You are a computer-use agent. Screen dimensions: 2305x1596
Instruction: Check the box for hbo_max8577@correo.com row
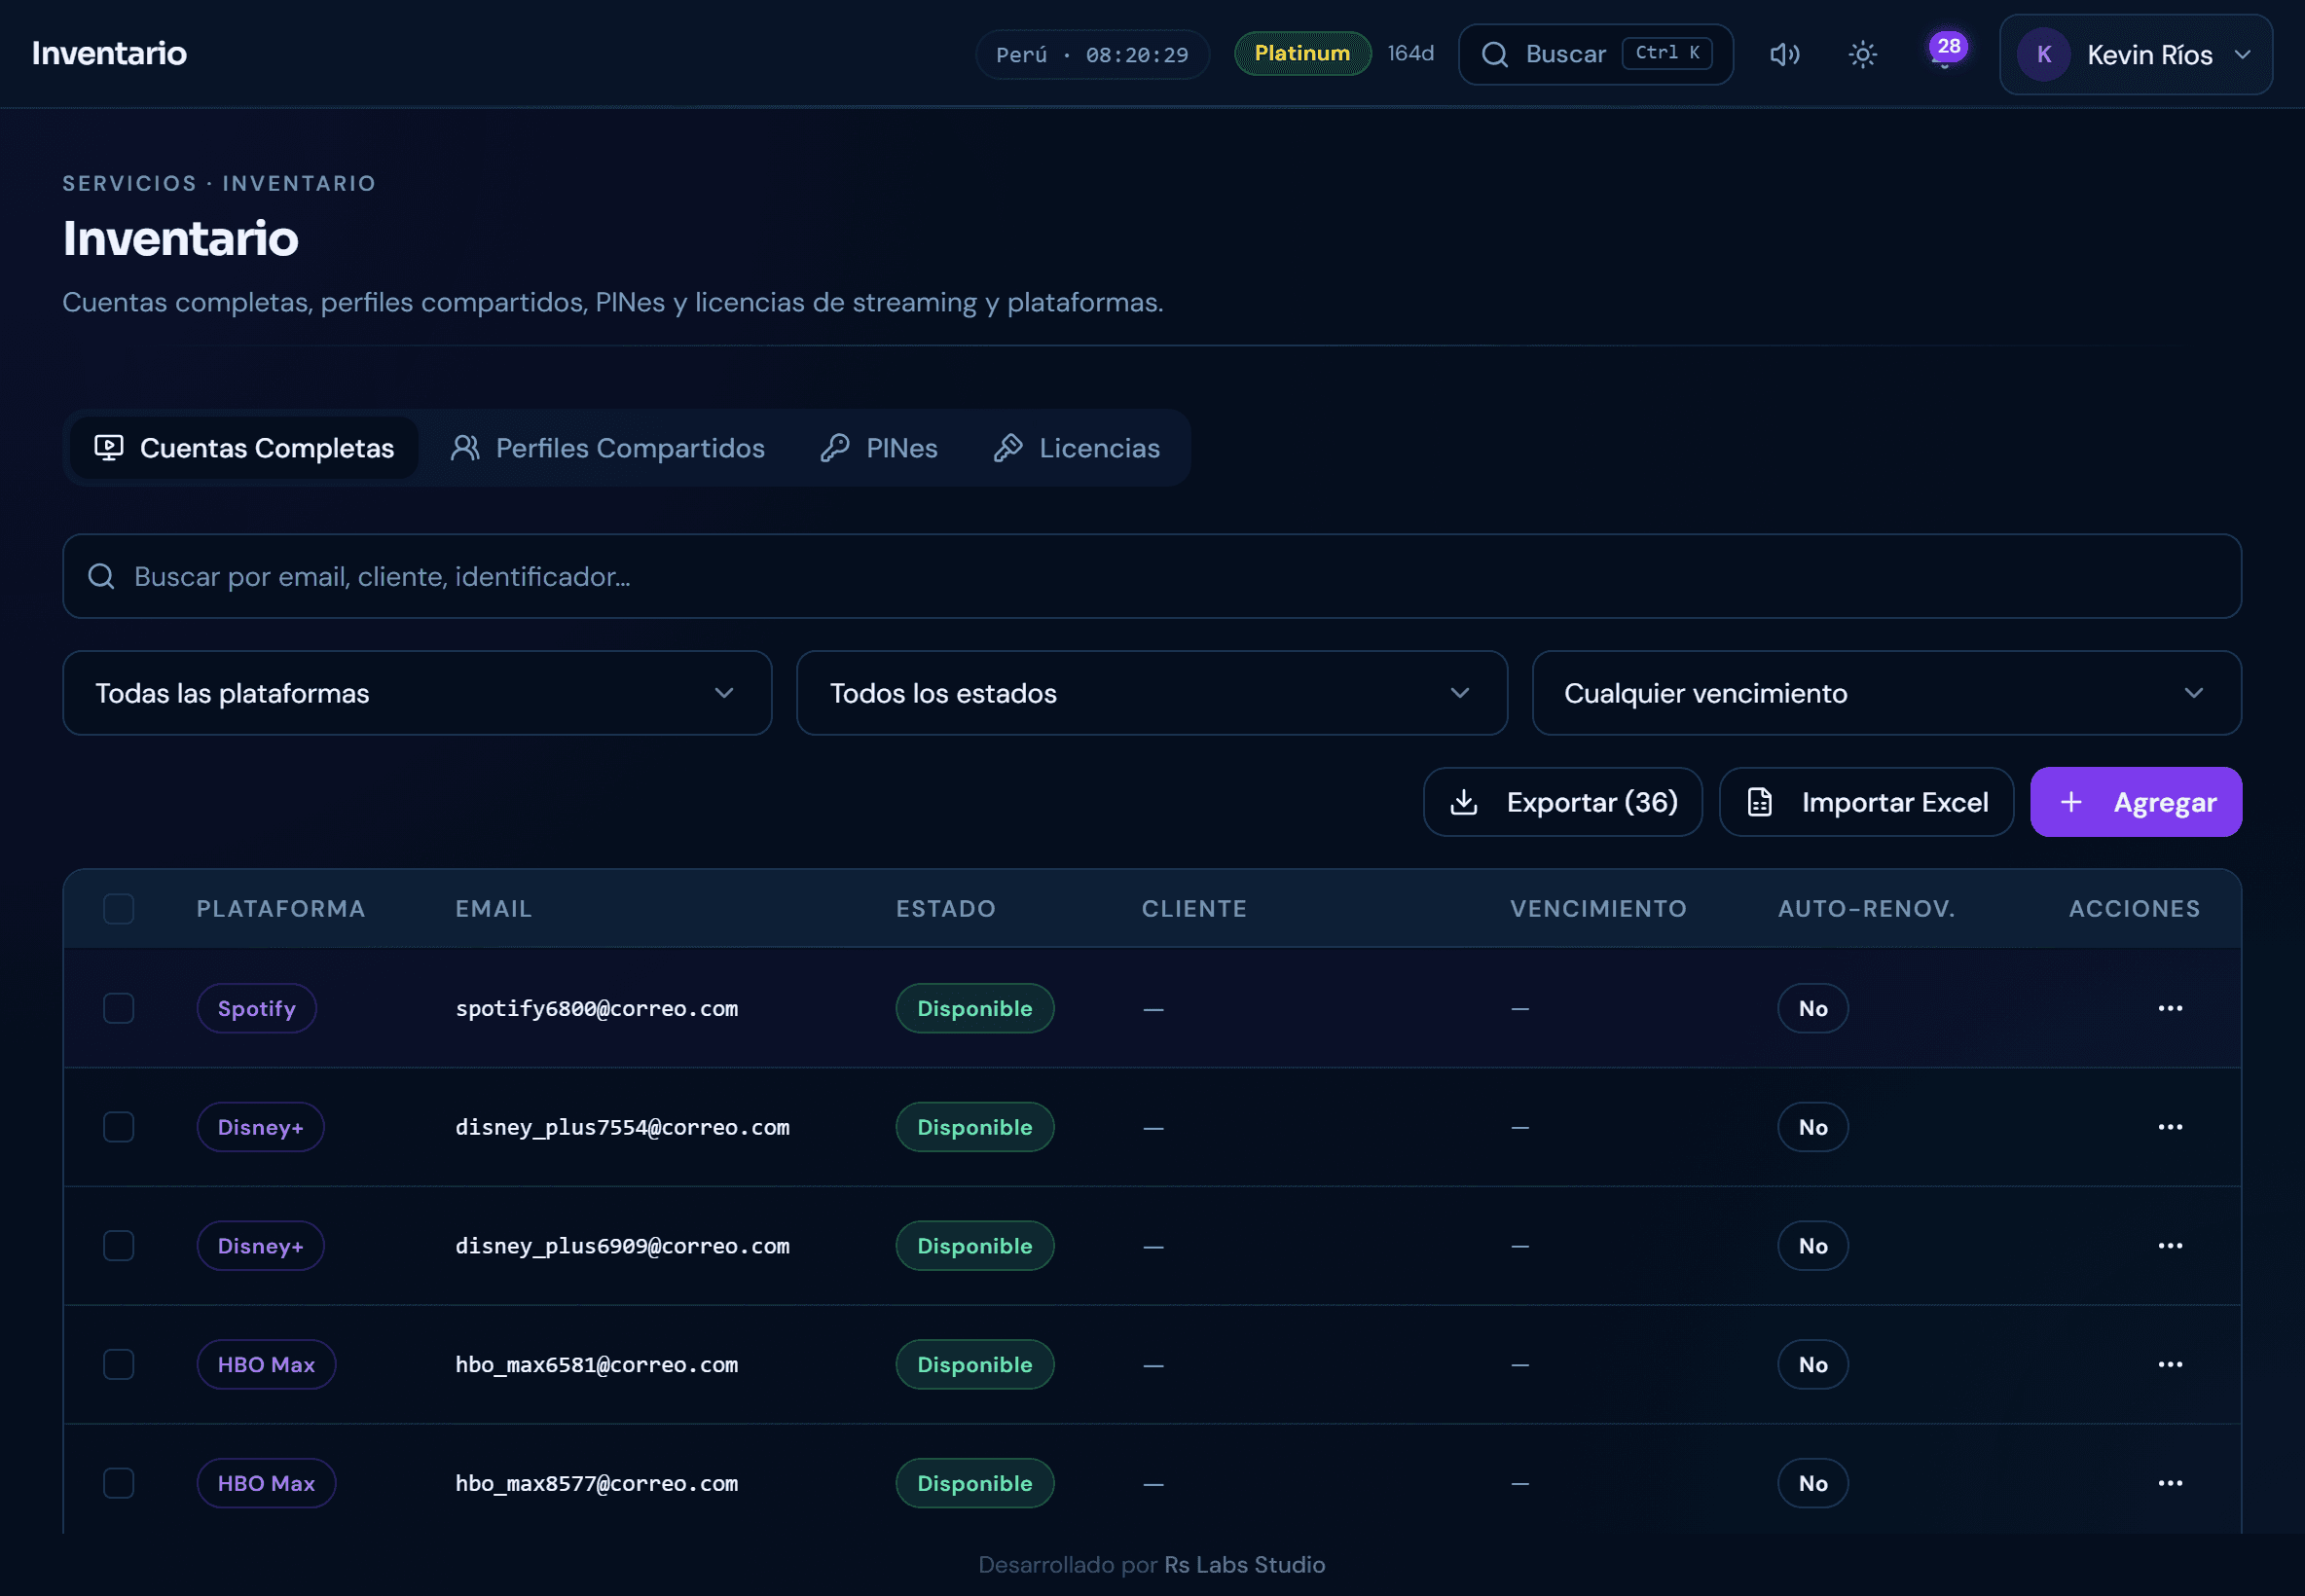(119, 1483)
